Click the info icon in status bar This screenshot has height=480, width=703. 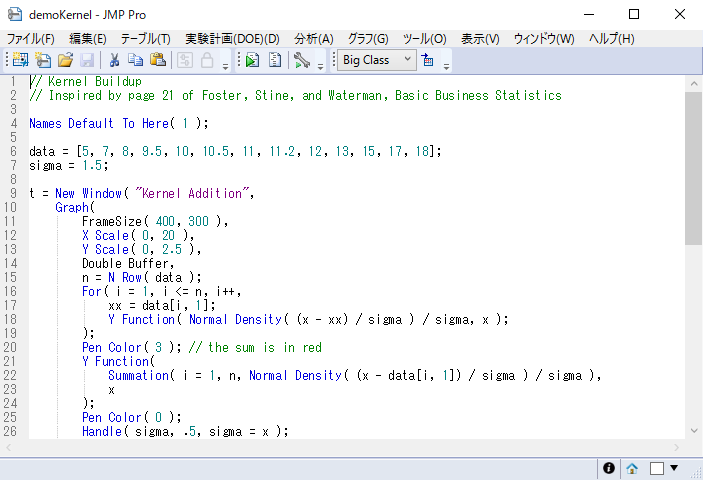click(x=609, y=467)
